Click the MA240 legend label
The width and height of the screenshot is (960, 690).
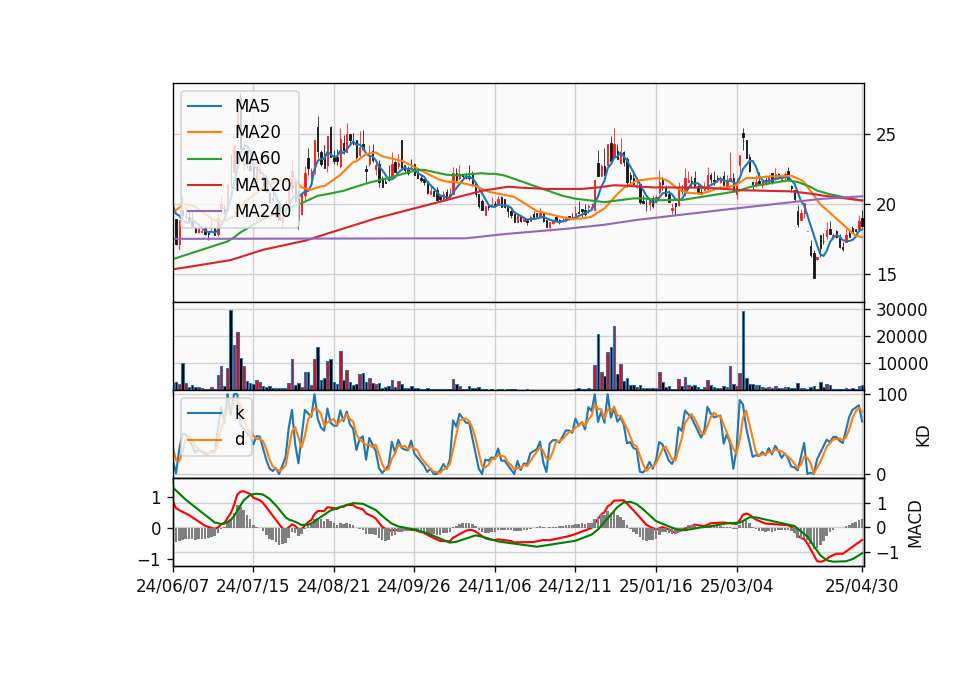click(263, 211)
